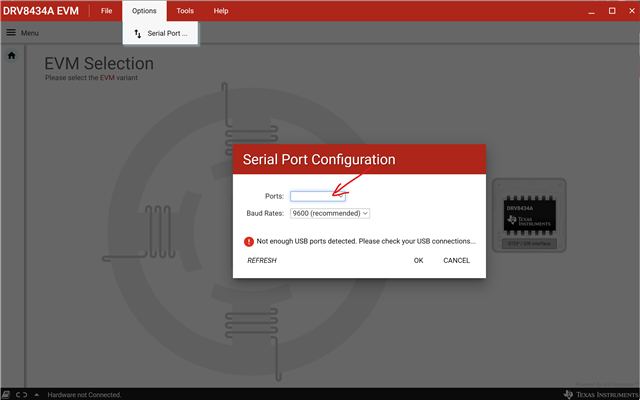640x400 pixels.
Task: Click the REFRESH button
Action: (262, 260)
